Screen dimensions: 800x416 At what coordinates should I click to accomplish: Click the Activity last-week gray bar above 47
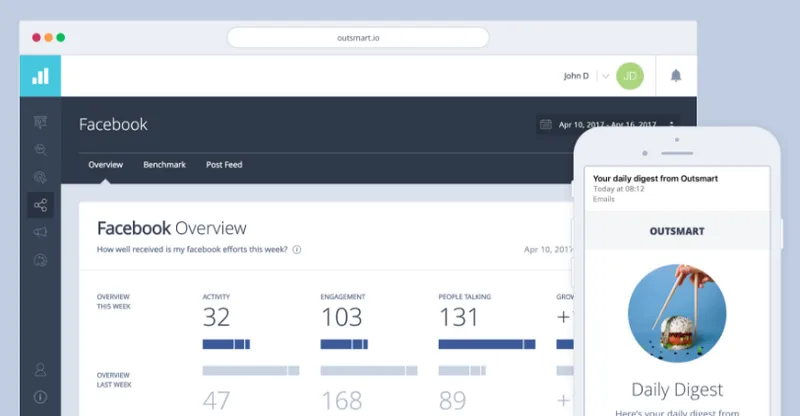[251, 371]
